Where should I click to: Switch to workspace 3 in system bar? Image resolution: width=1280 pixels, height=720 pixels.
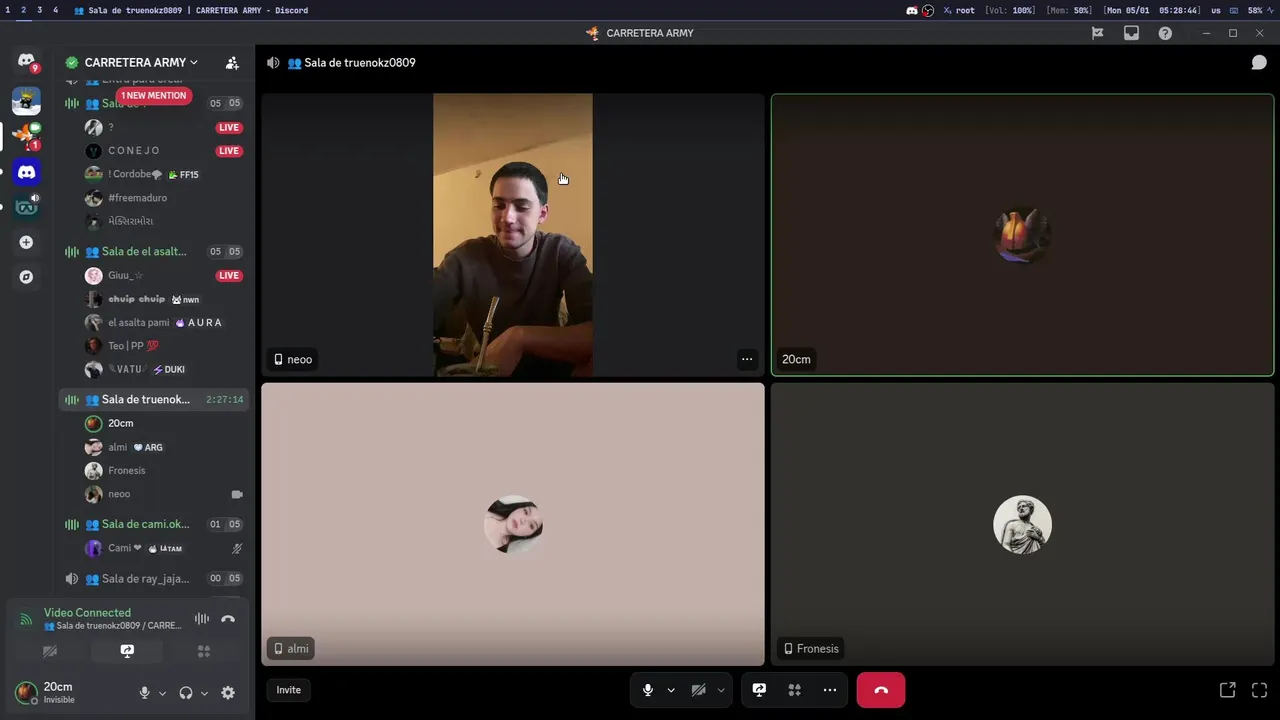pos(39,10)
